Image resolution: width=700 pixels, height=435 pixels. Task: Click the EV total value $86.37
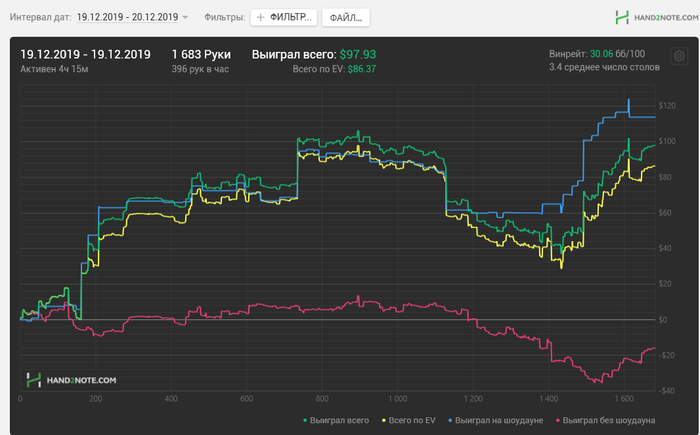coord(362,69)
